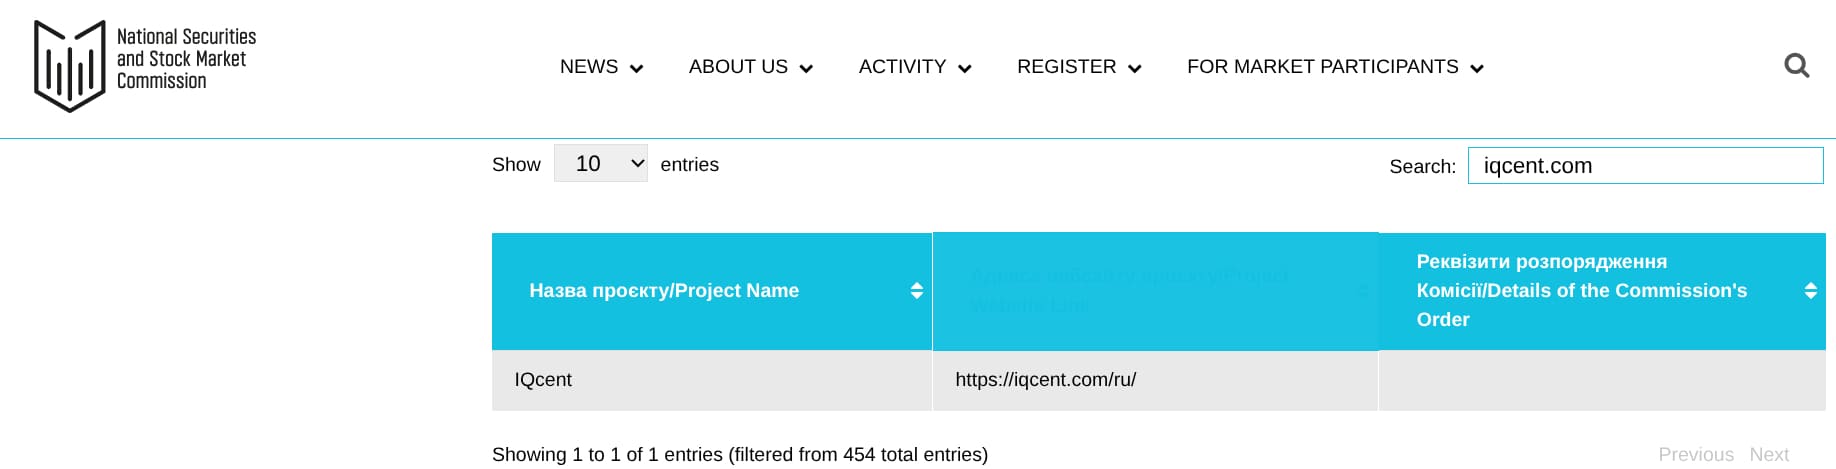Expand the chevron next to ABOUT US
The height and width of the screenshot is (469, 1836).
coord(807,69)
